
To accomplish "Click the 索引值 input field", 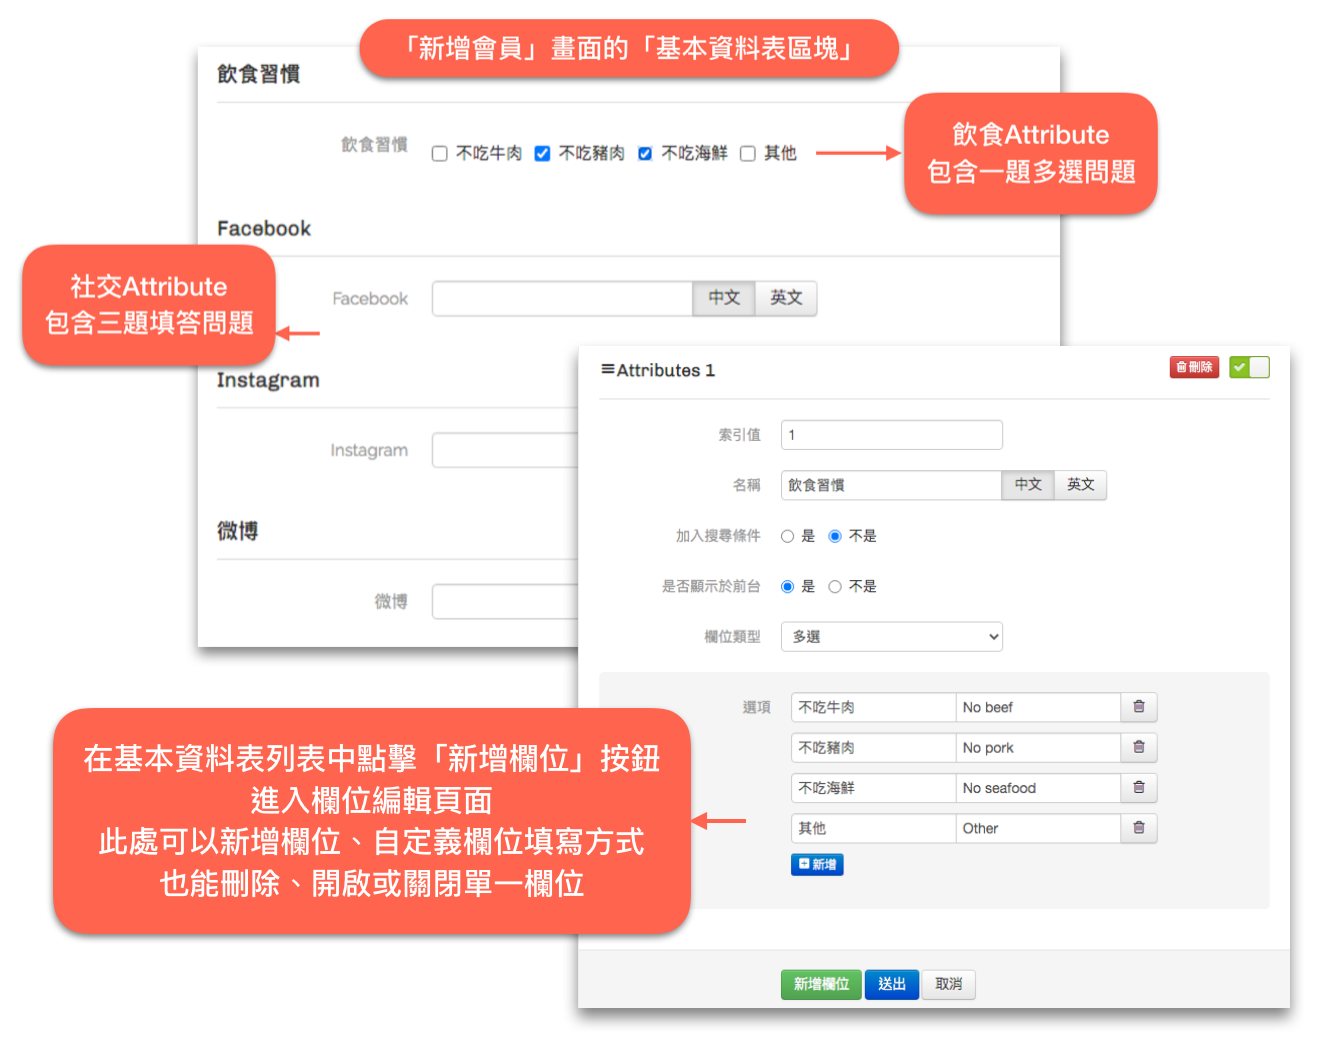I will tap(891, 435).
